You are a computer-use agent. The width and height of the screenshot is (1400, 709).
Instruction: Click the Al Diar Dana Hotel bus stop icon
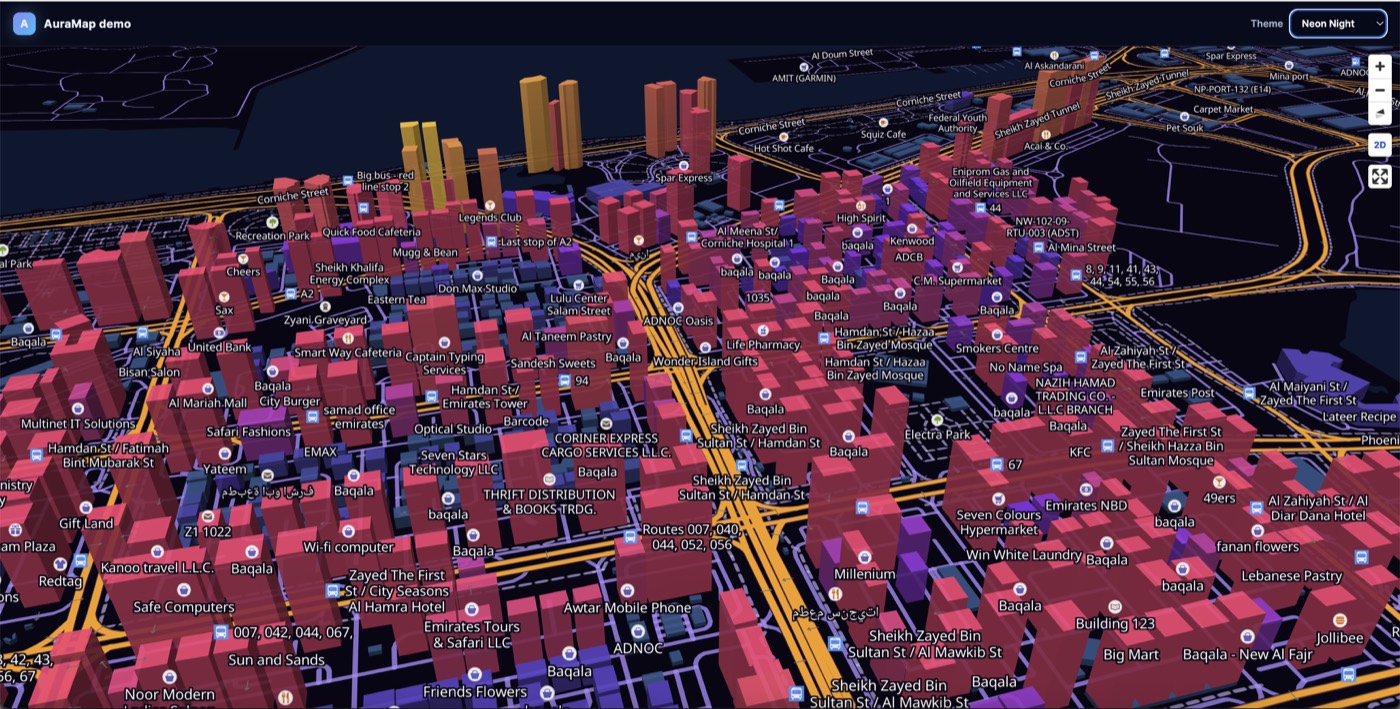coord(1255,508)
